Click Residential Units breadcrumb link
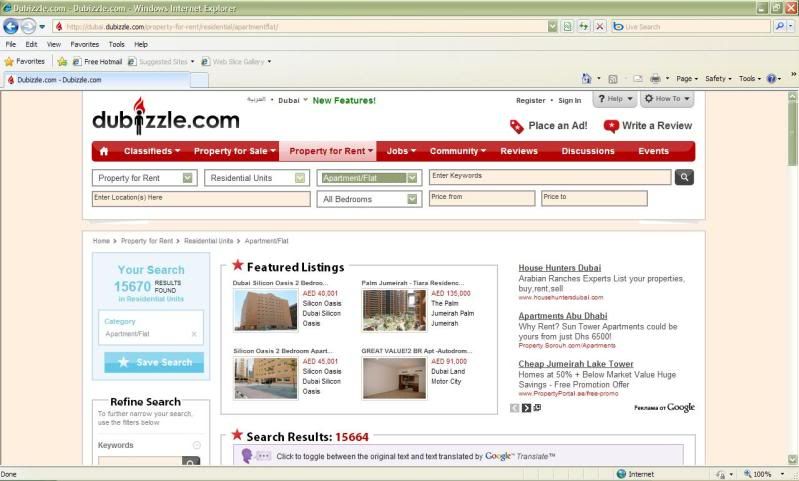Image resolution: width=799 pixels, height=481 pixels. 208,241
